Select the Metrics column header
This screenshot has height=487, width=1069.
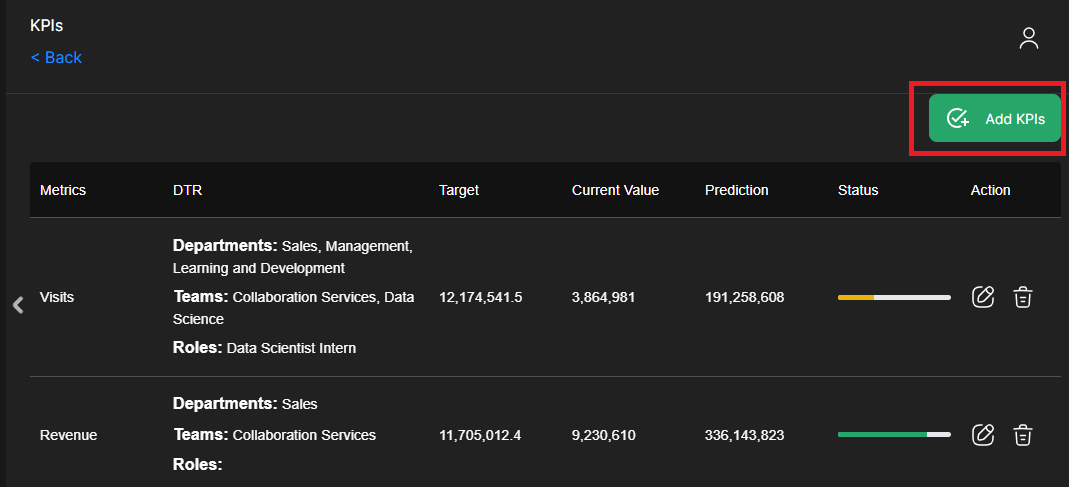pyautogui.click(x=63, y=190)
